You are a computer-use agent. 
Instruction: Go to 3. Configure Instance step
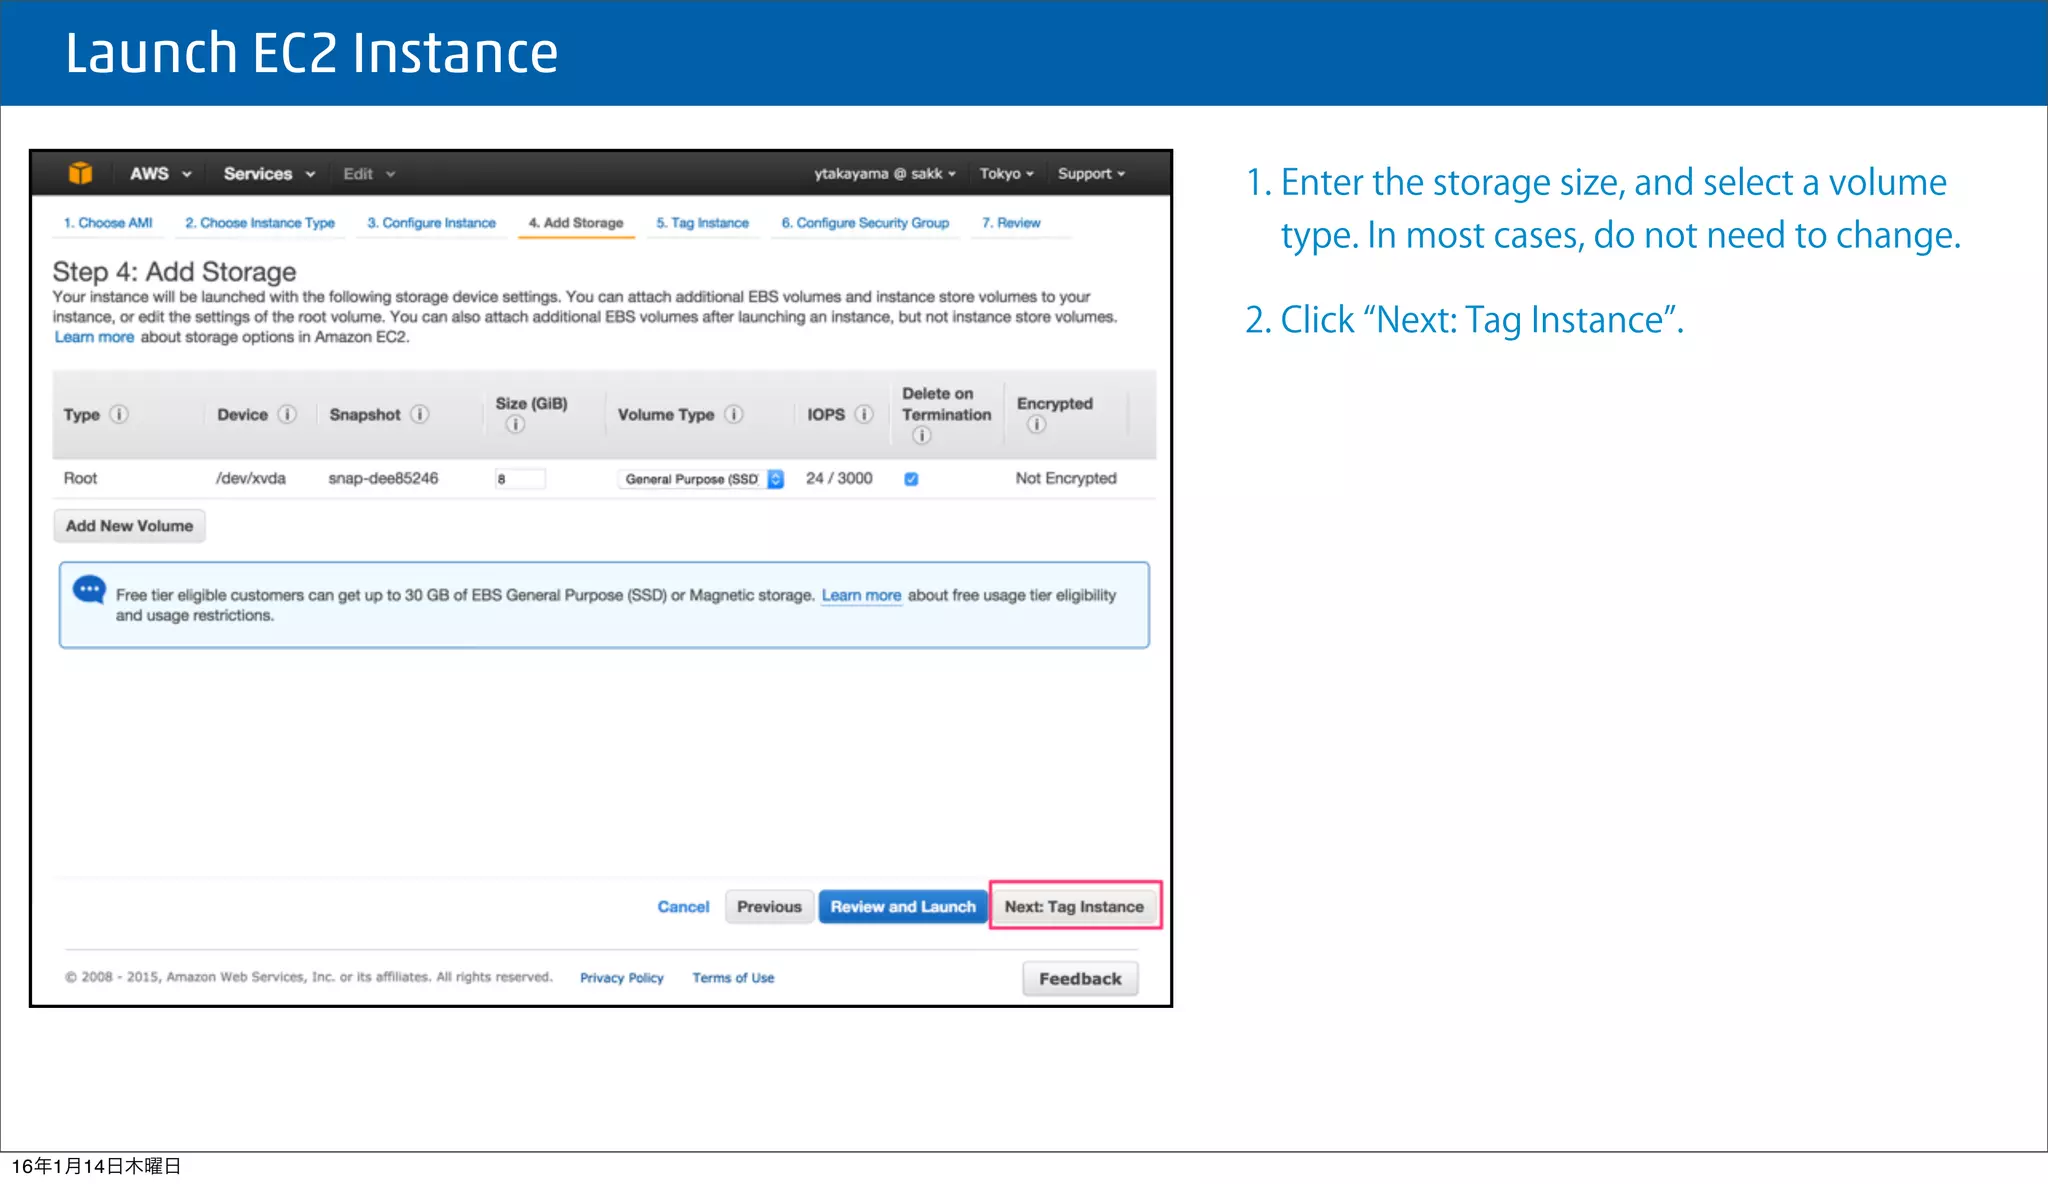(431, 223)
